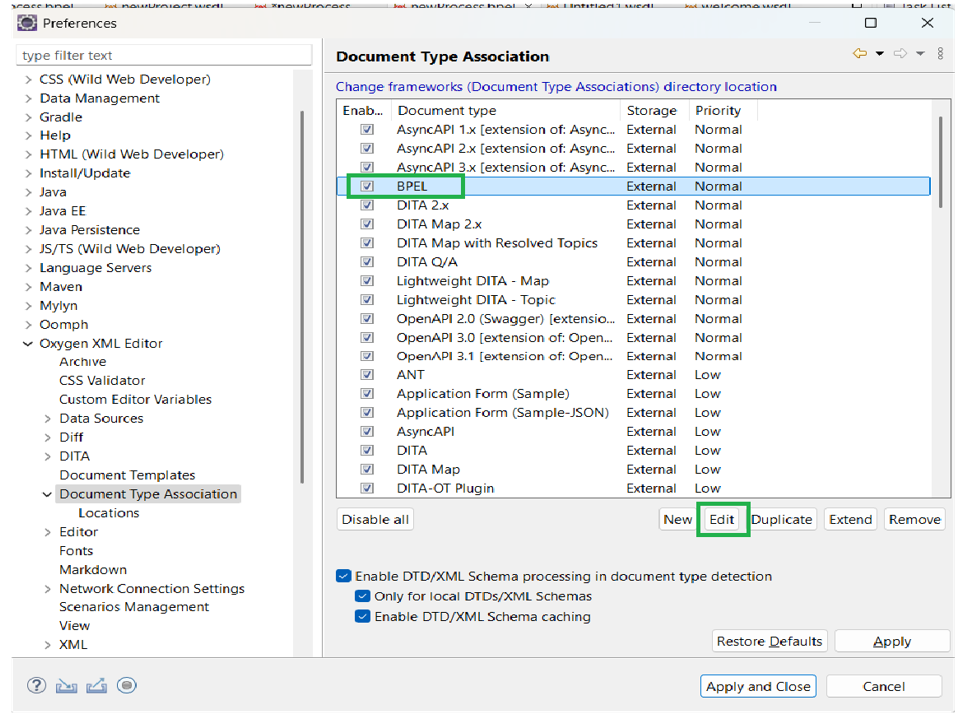Expand the CSS (Wild Web Developer) node
This screenshot has width=965, height=718.
click(x=28, y=79)
